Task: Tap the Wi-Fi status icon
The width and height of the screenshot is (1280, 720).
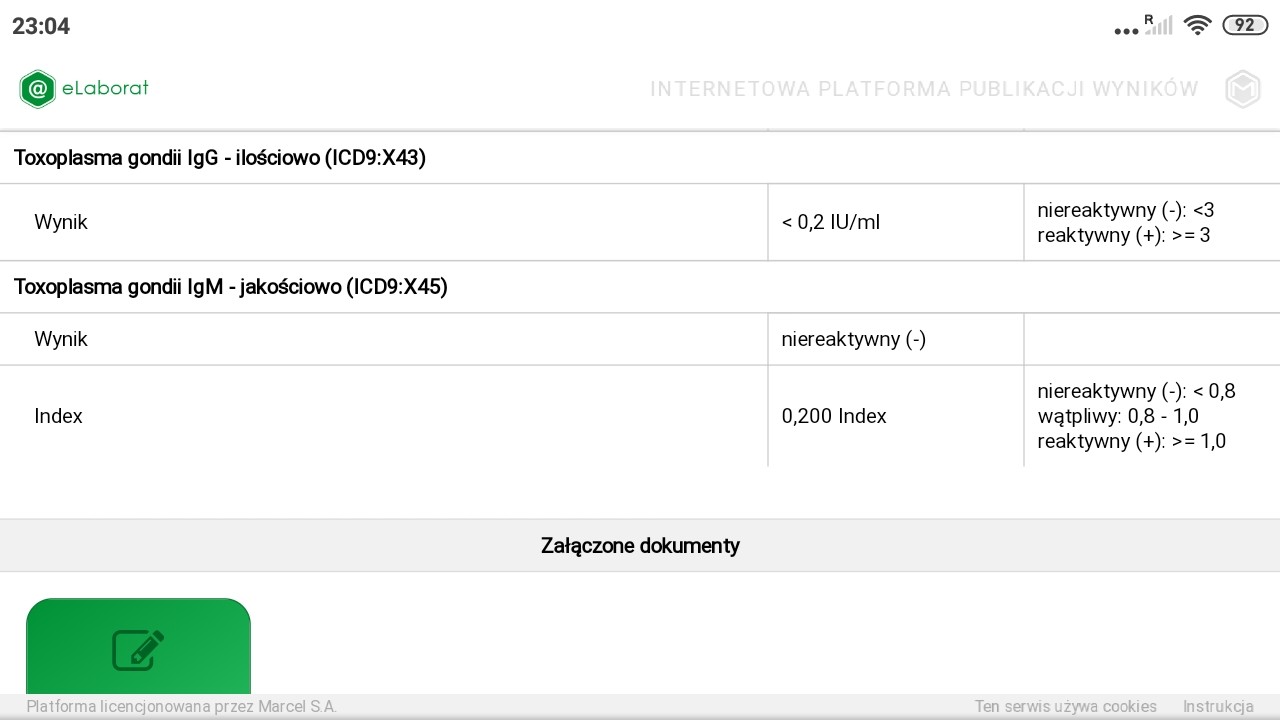Action: (x=1197, y=26)
